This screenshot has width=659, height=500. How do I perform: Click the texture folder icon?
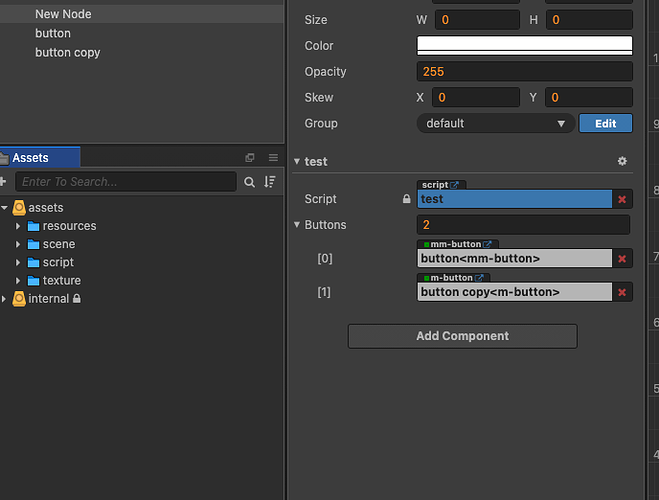[x=33, y=281]
